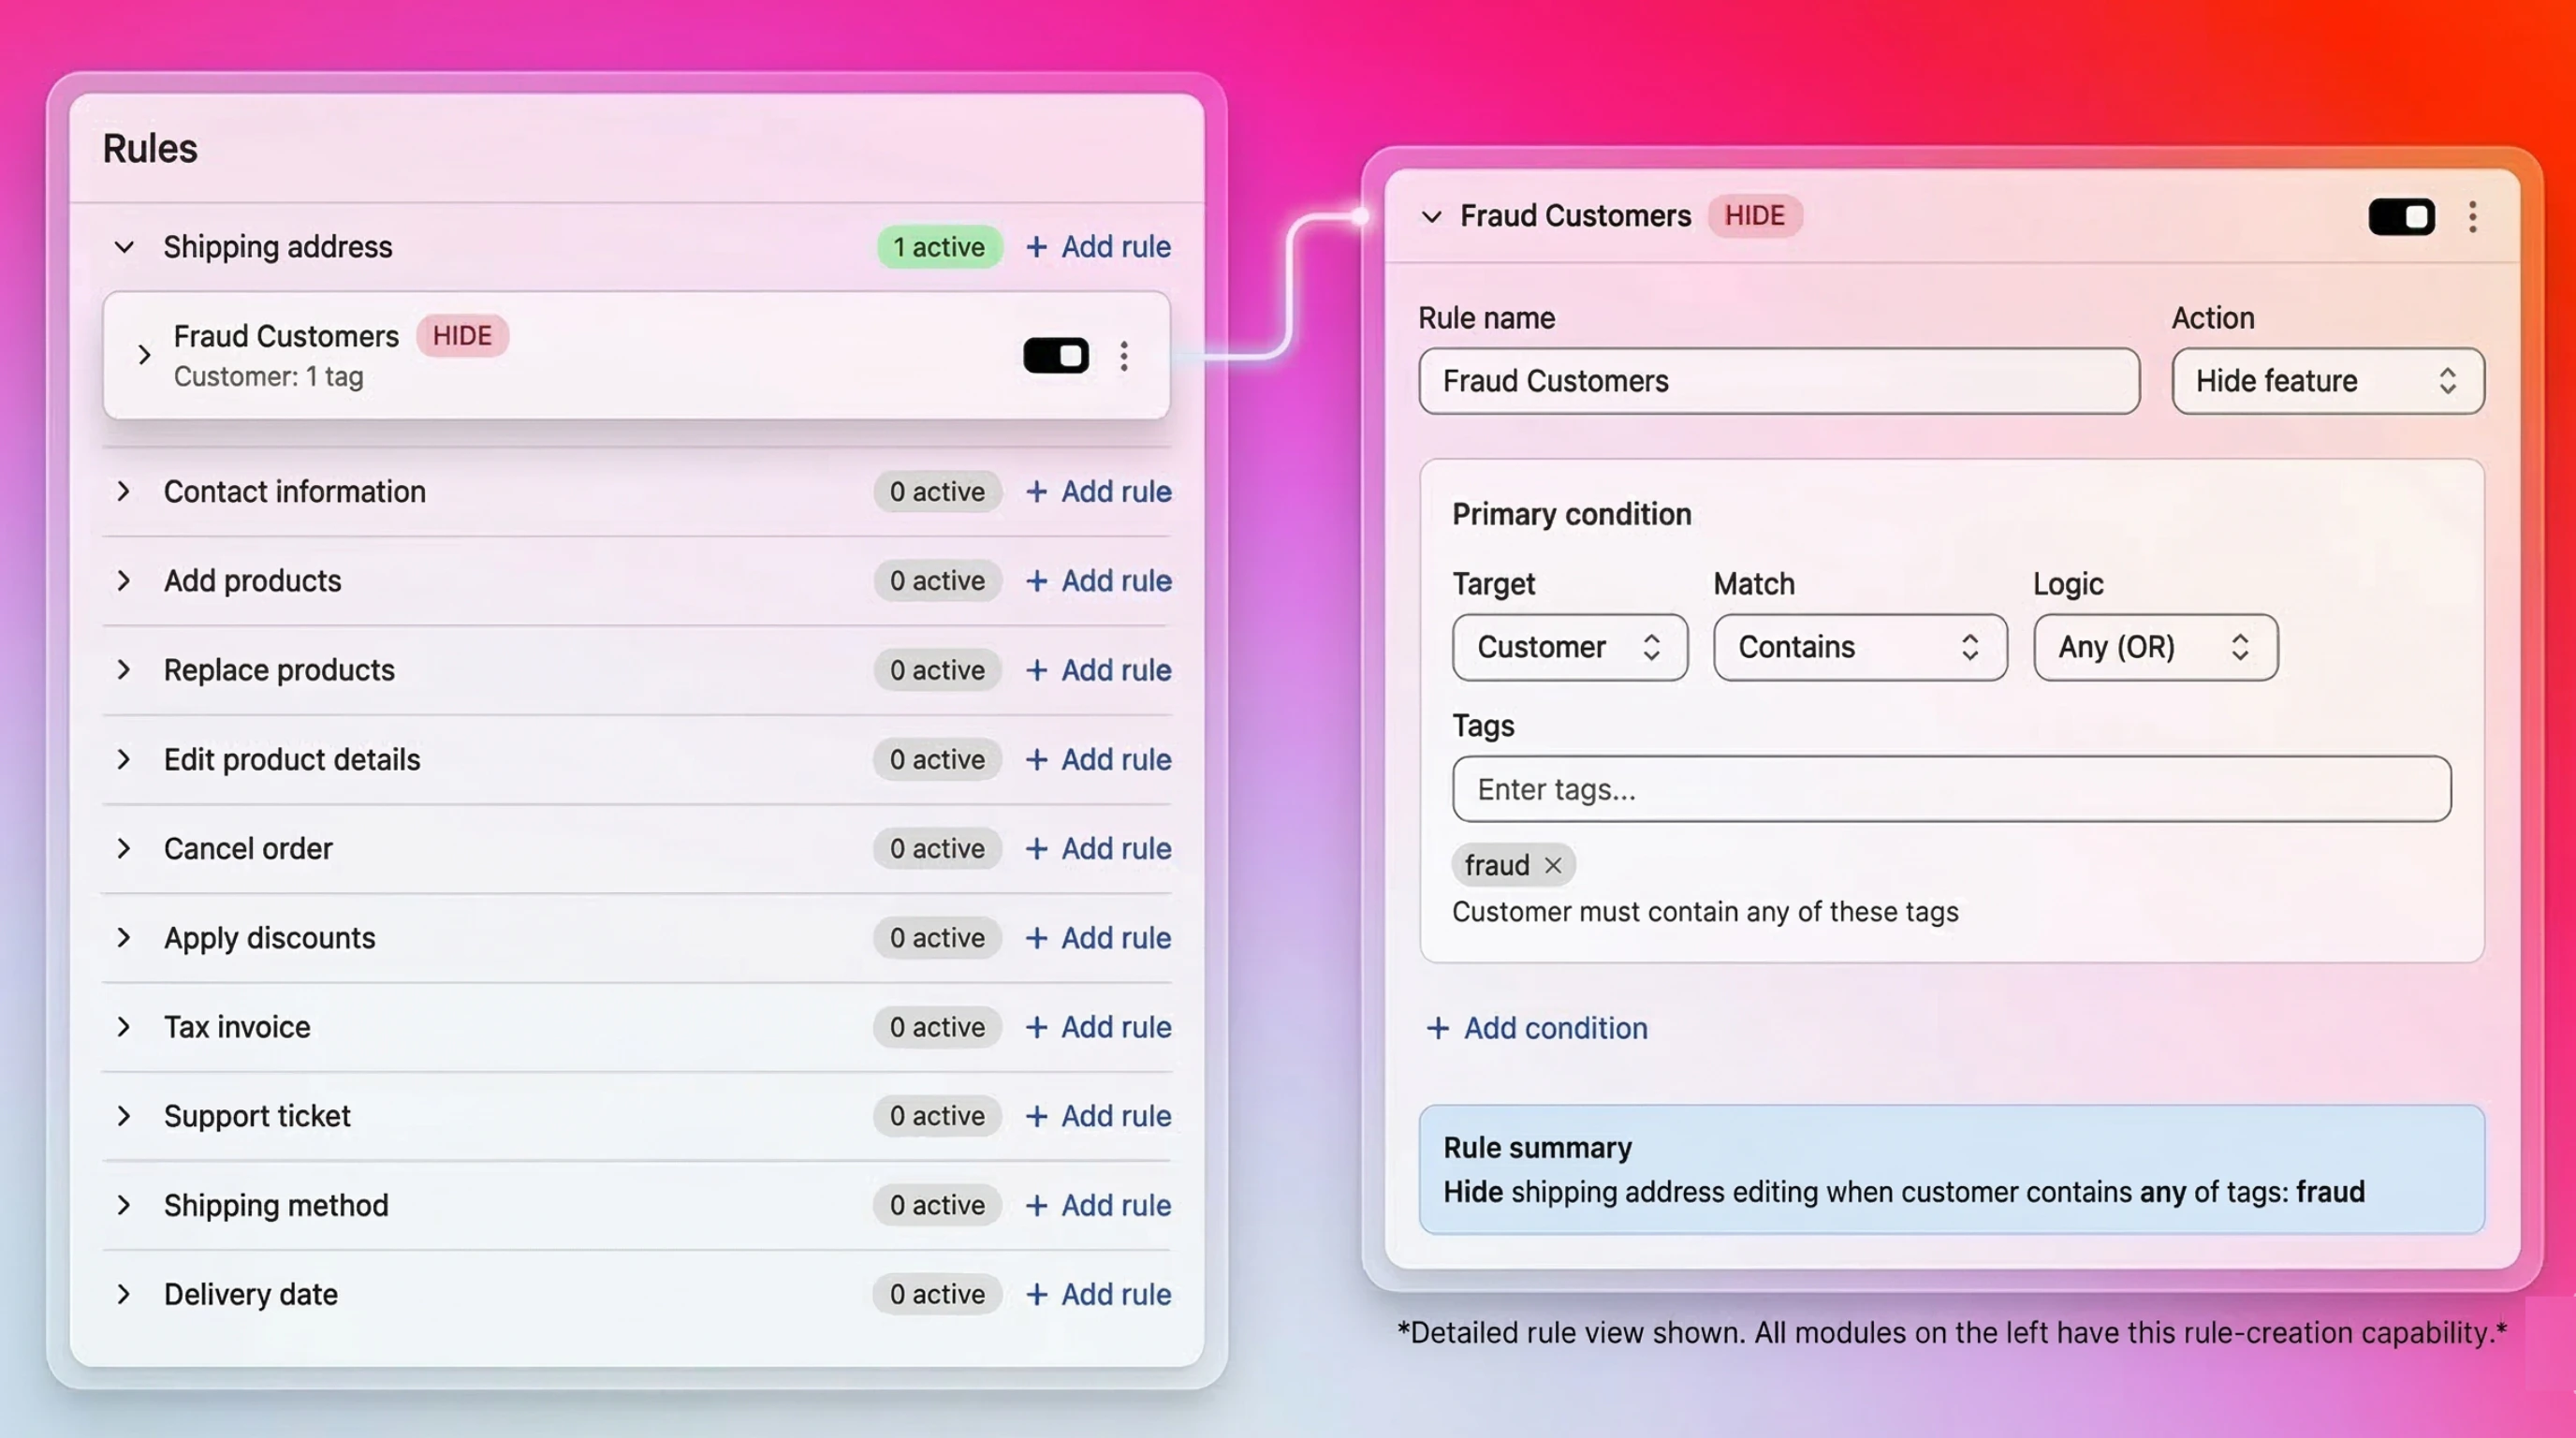Open the Match dropdown showing Contains

pos(1859,647)
